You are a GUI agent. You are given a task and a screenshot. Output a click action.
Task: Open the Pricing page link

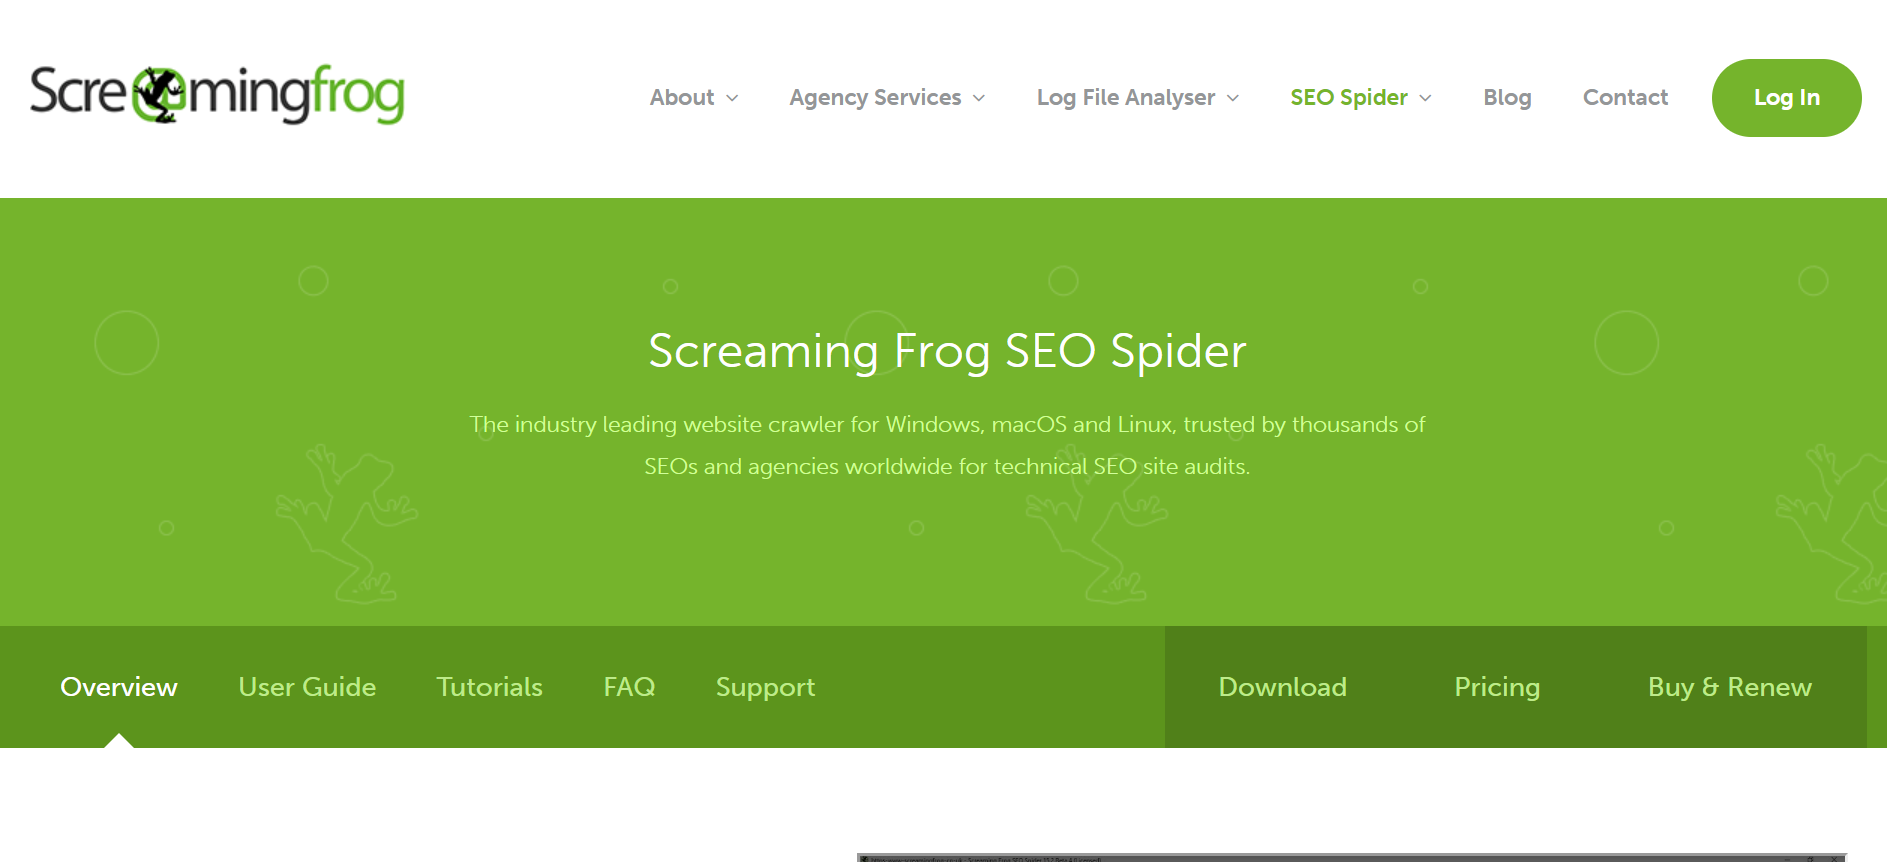1497,688
